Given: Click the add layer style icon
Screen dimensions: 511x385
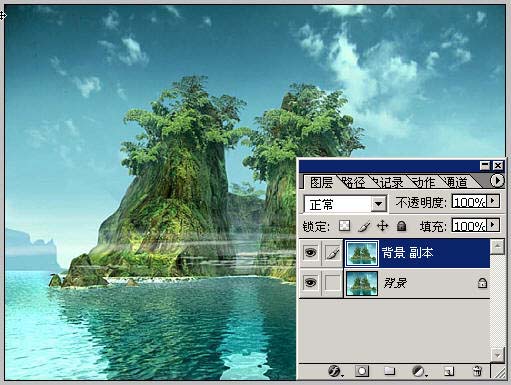Looking at the screenshot, I should (x=334, y=371).
